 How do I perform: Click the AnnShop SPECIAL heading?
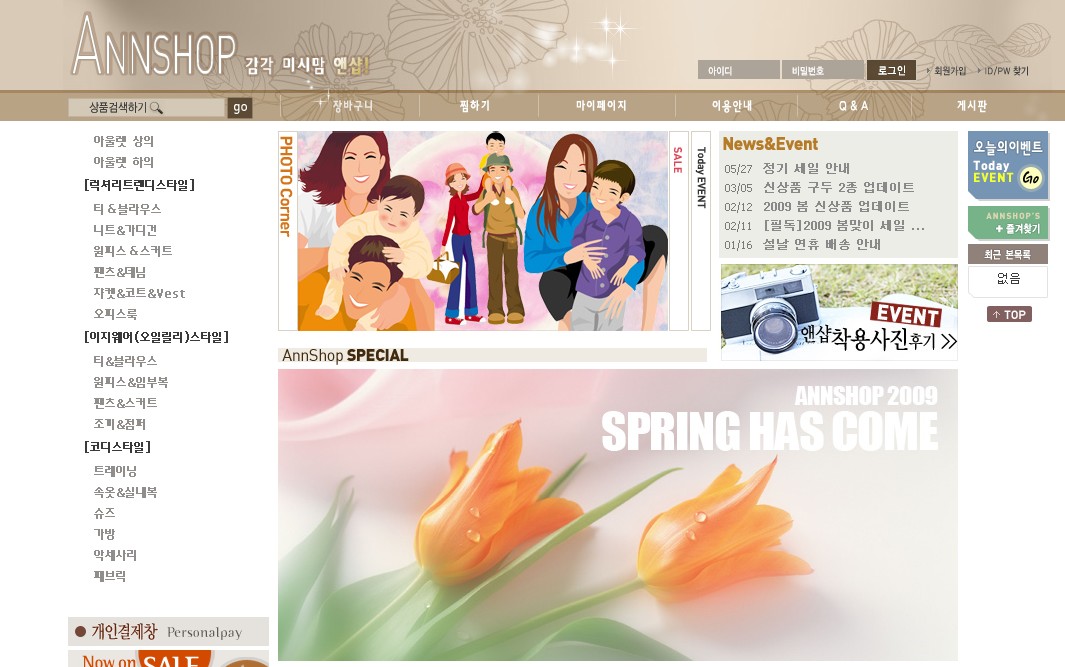click(345, 355)
